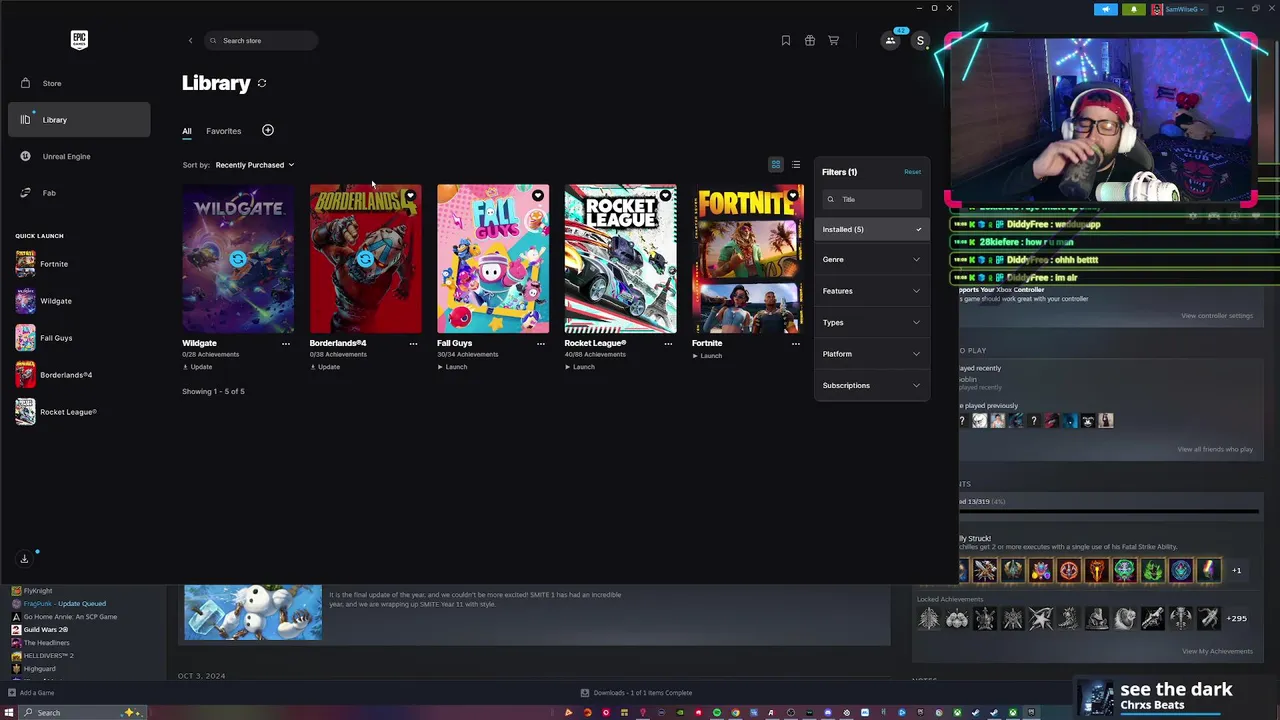Open the Windows Start button

10,713
